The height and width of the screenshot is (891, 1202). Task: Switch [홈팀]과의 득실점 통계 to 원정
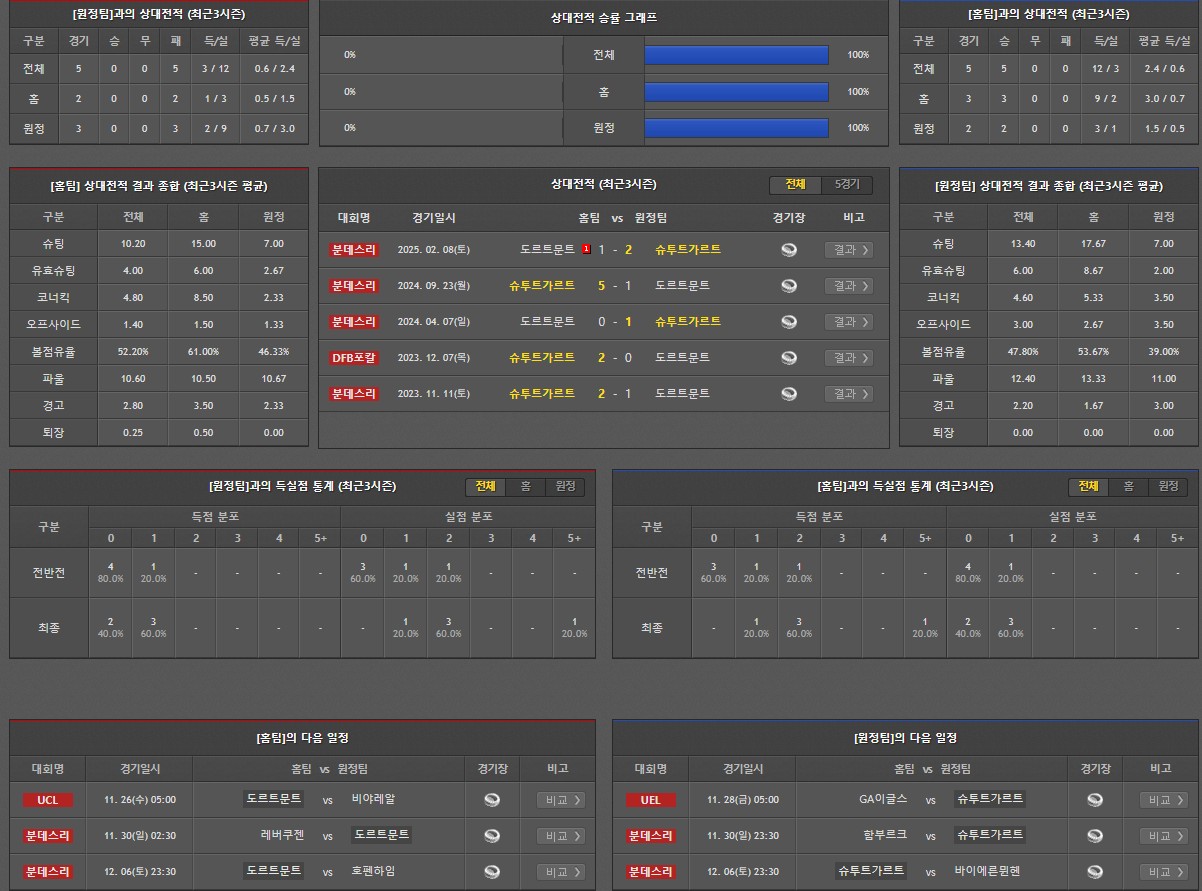tap(1168, 487)
